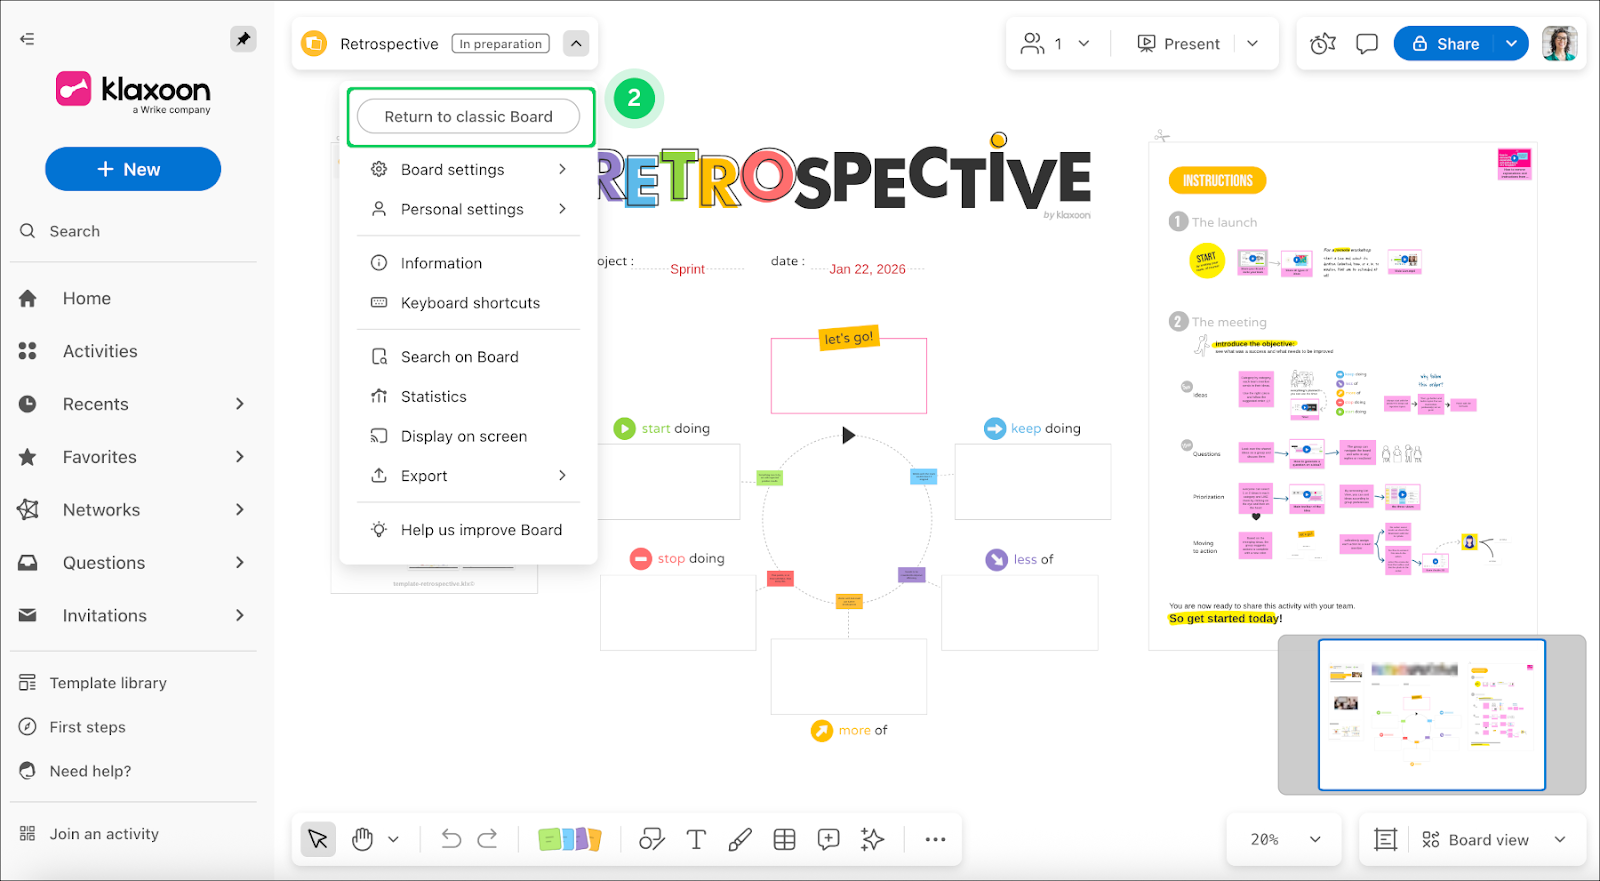Collapse the left sidebar with arrow icon
The height and width of the screenshot is (881, 1600).
27,39
